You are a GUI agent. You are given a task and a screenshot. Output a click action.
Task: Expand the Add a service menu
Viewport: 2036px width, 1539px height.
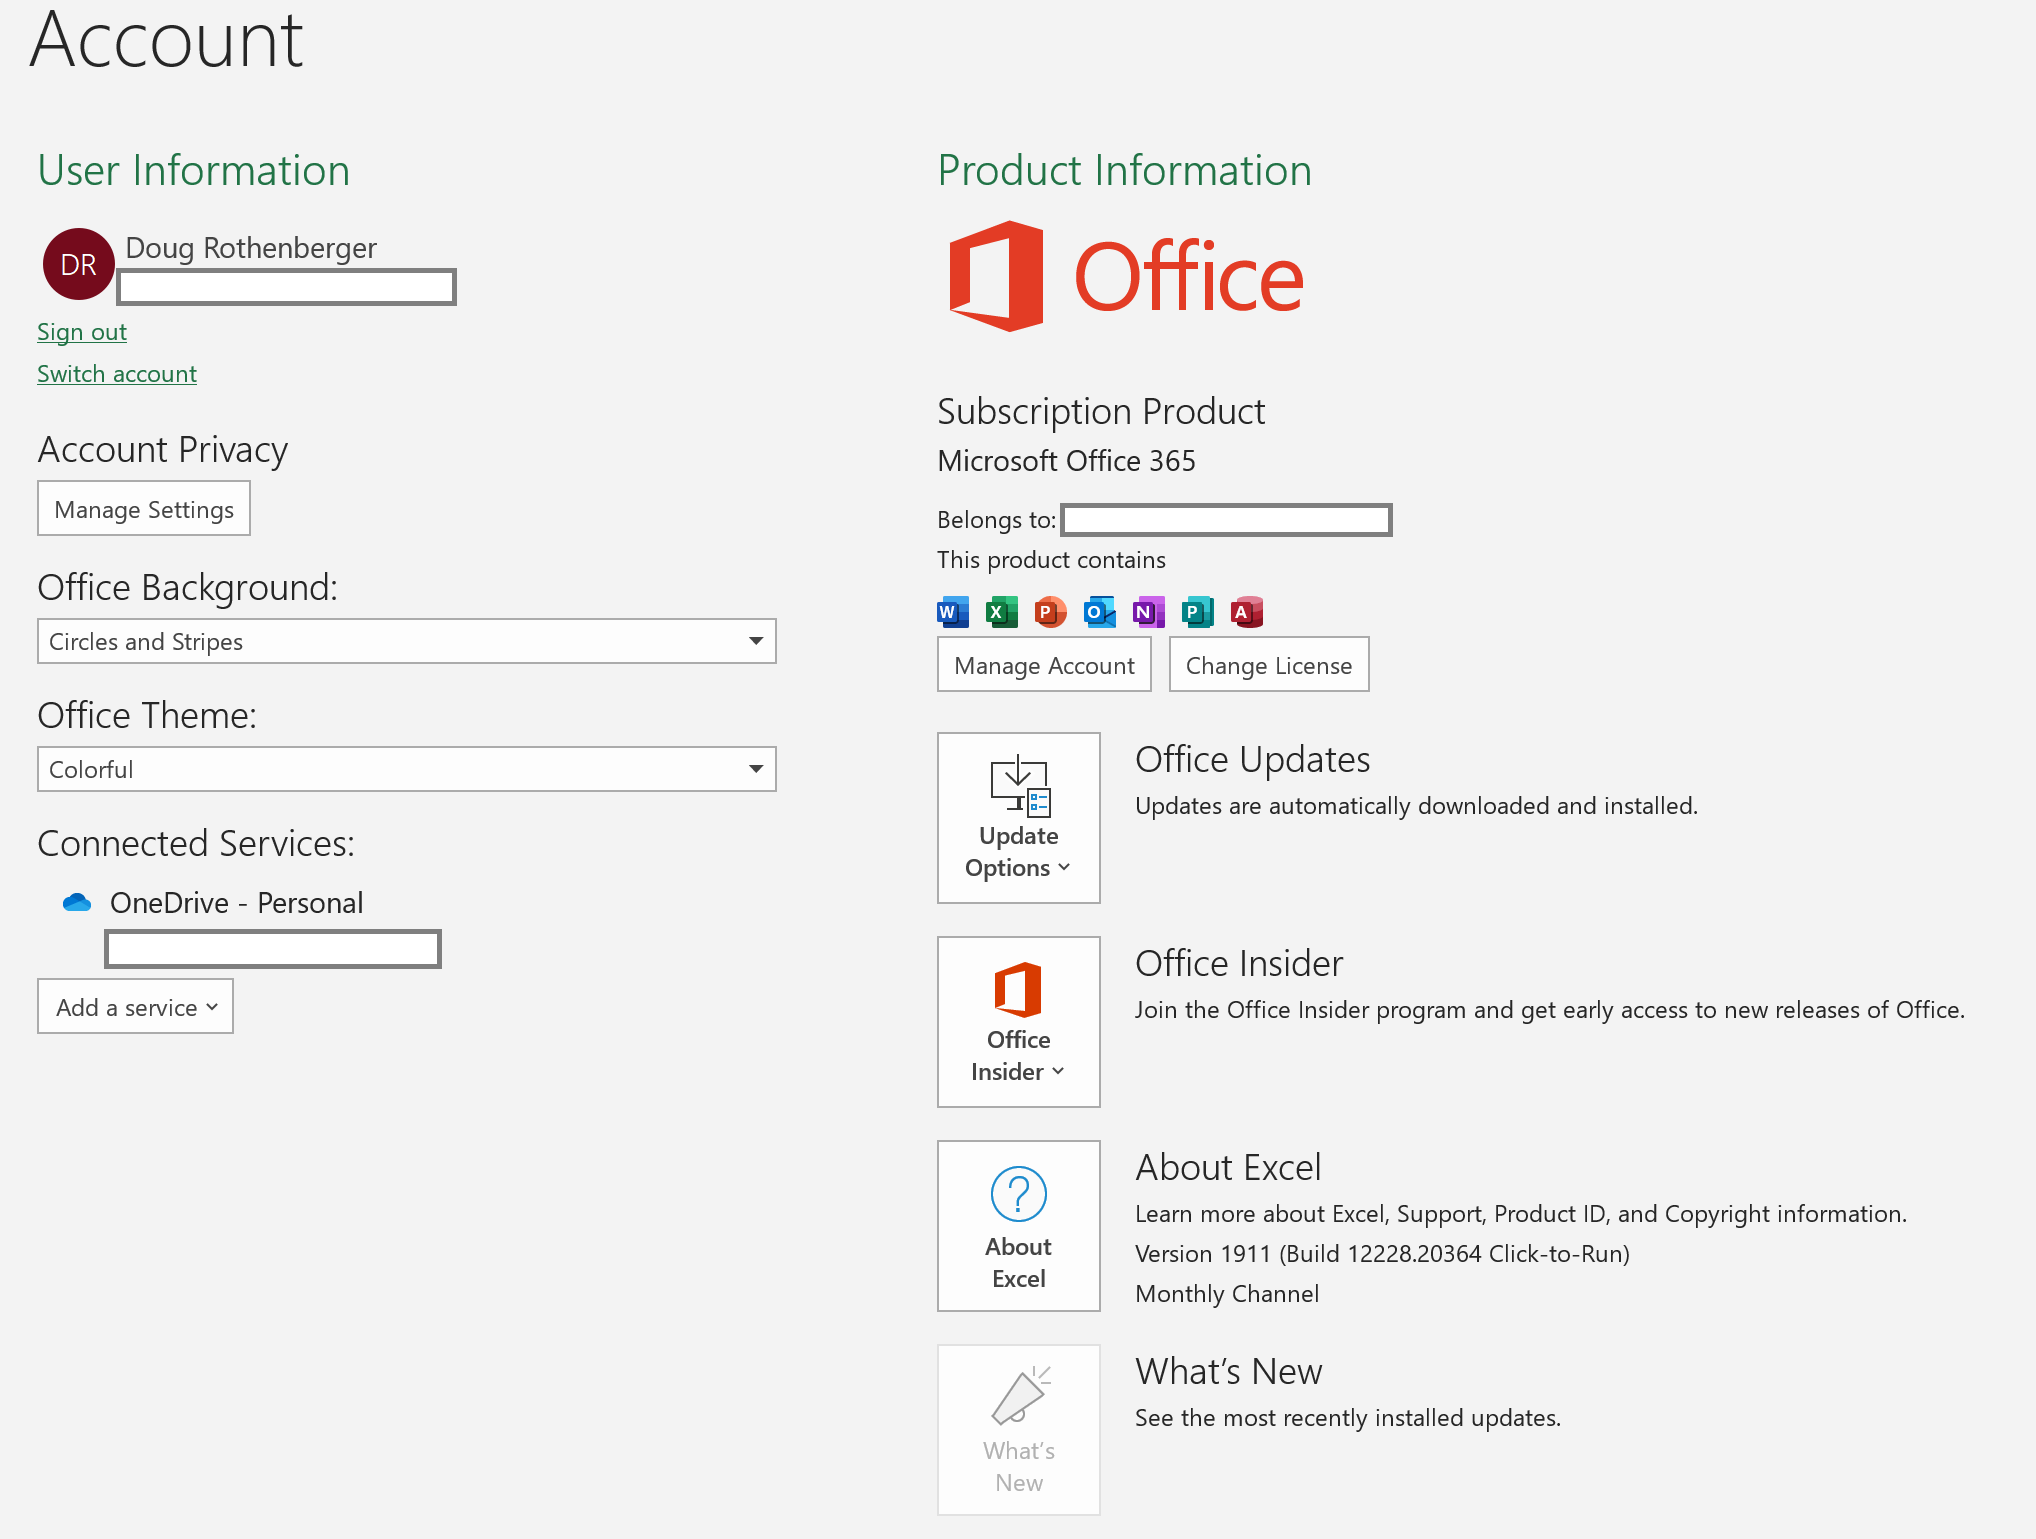pyautogui.click(x=135, y=1006)
